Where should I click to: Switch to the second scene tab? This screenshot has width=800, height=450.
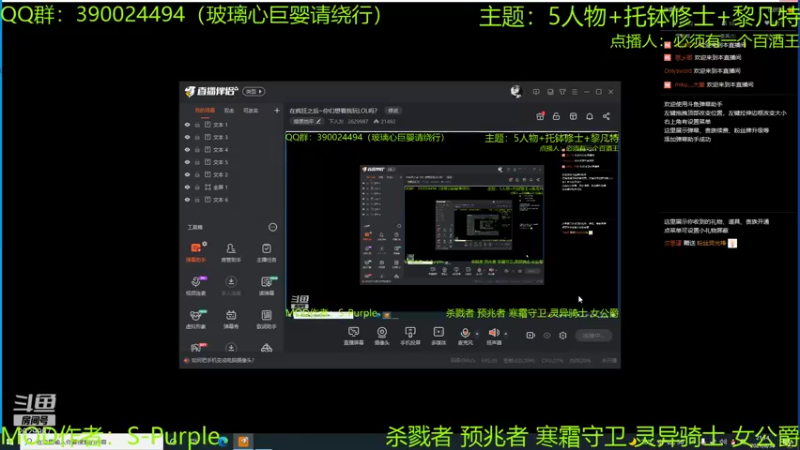(229, 110)
